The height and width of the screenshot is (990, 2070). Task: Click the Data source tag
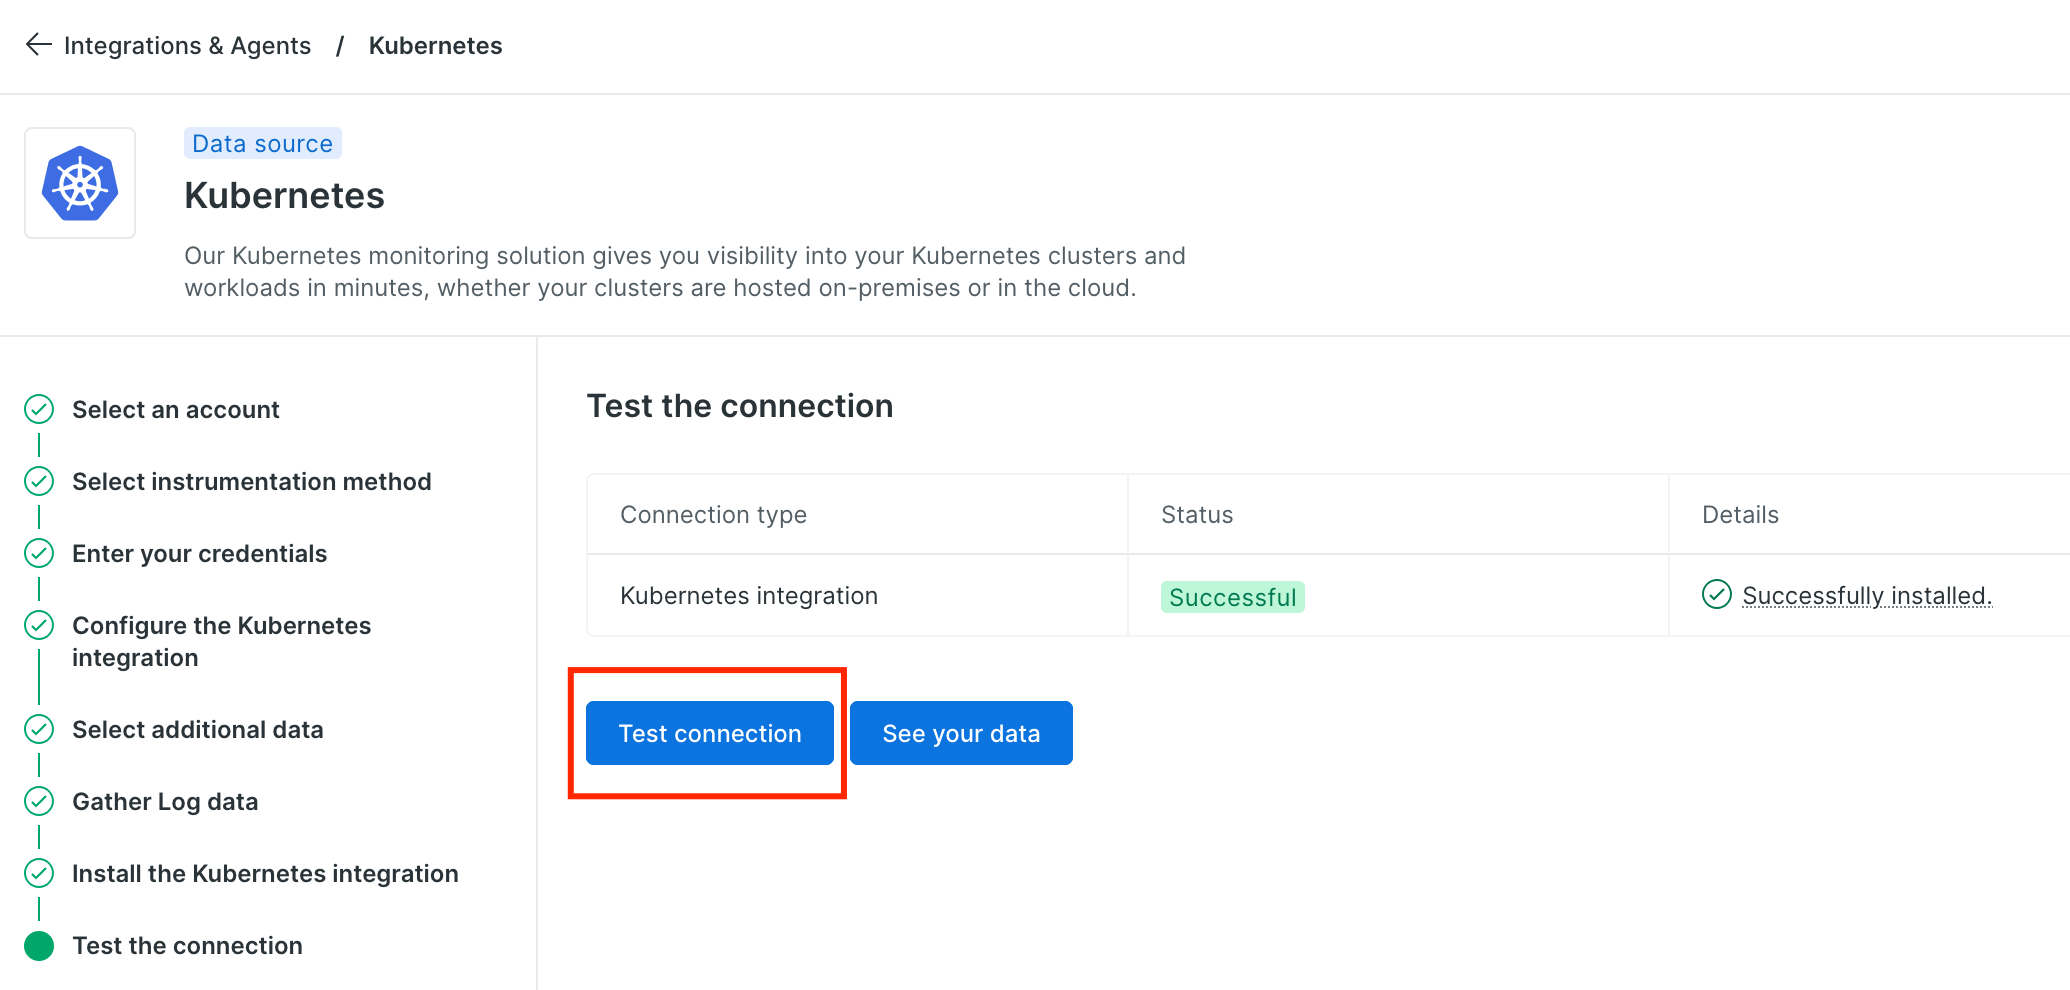[x=263, y=143]
